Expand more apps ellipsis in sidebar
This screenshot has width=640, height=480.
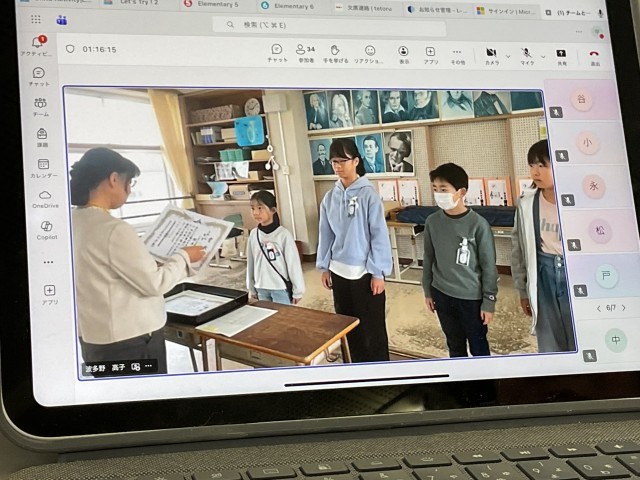click(48, 262)
